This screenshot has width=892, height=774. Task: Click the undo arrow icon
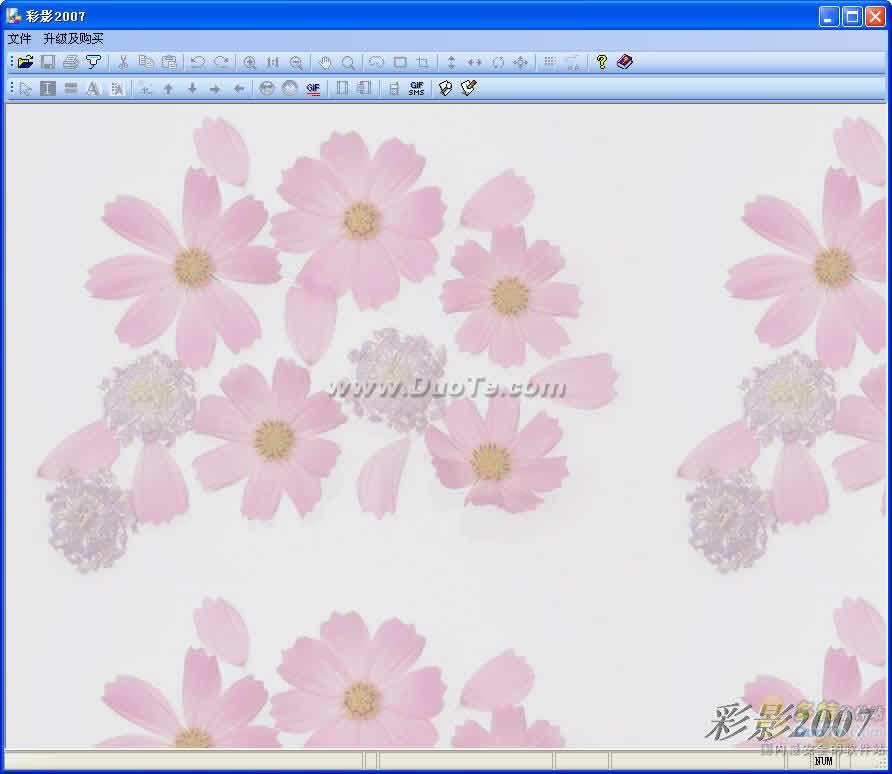tap(198, 62)
